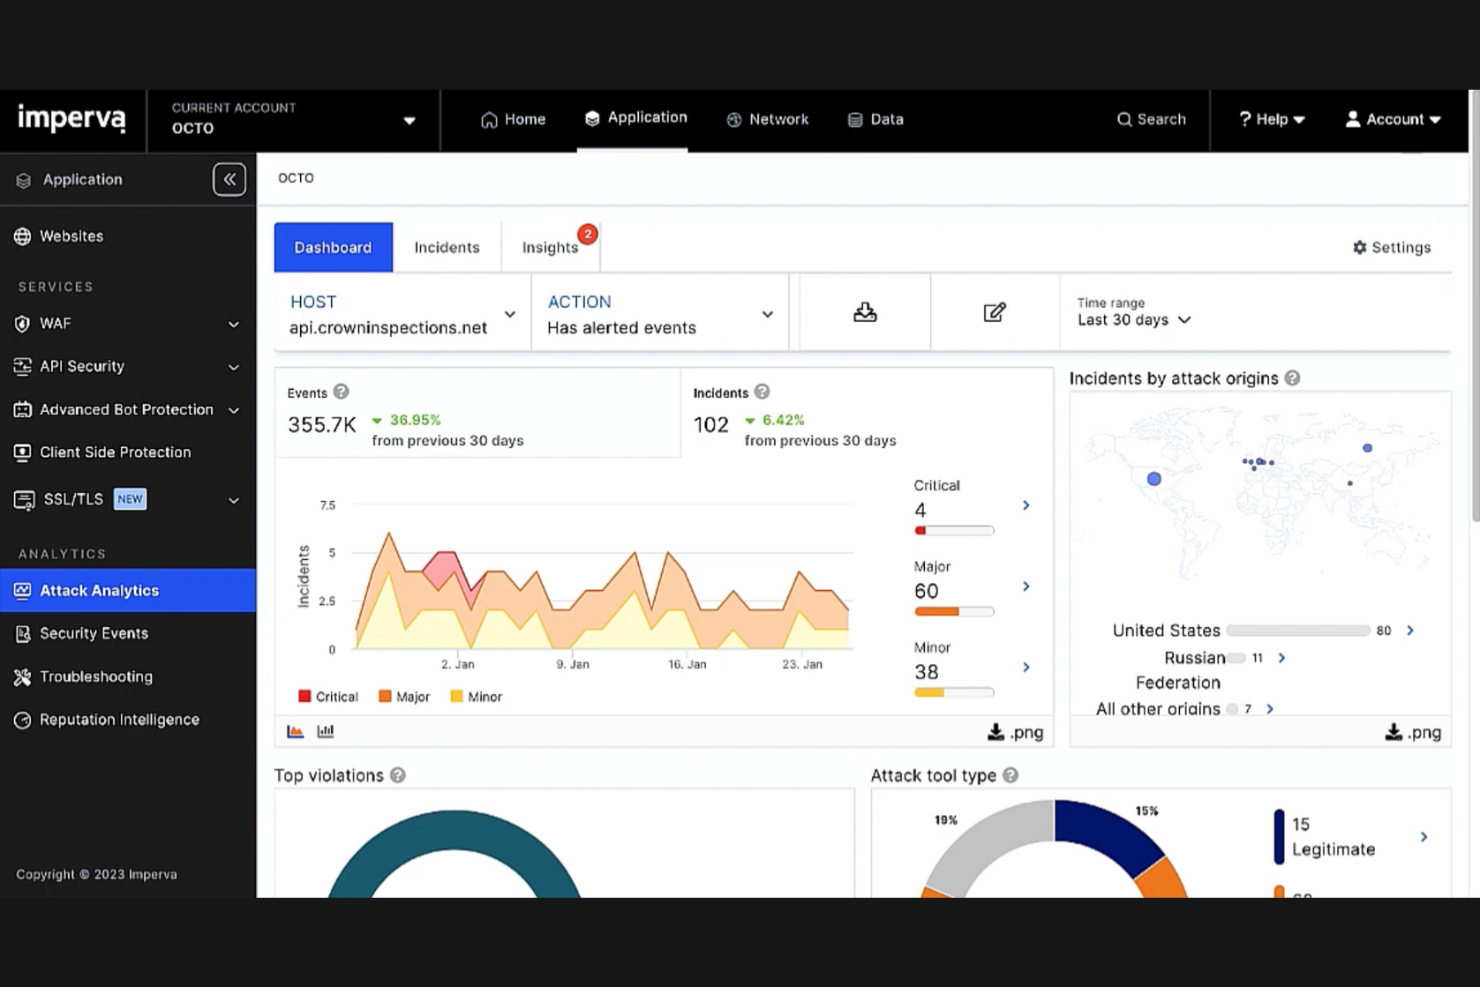Image resolution: width=1480 pixels, height=987 pixels.
Task: Switch to the Incidents tab
Action: (x=446, y=247)
